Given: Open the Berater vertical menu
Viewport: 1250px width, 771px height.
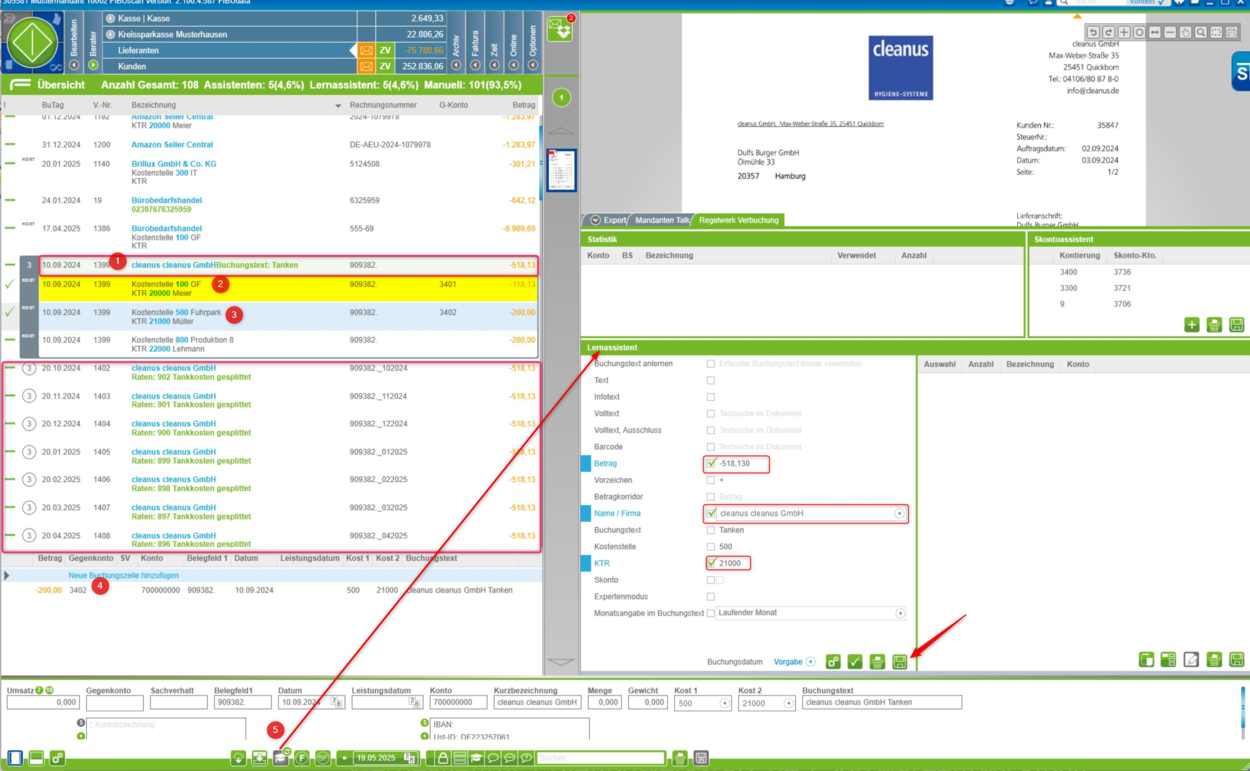Looking at the screenshot, I should click(x=93, y=42).
